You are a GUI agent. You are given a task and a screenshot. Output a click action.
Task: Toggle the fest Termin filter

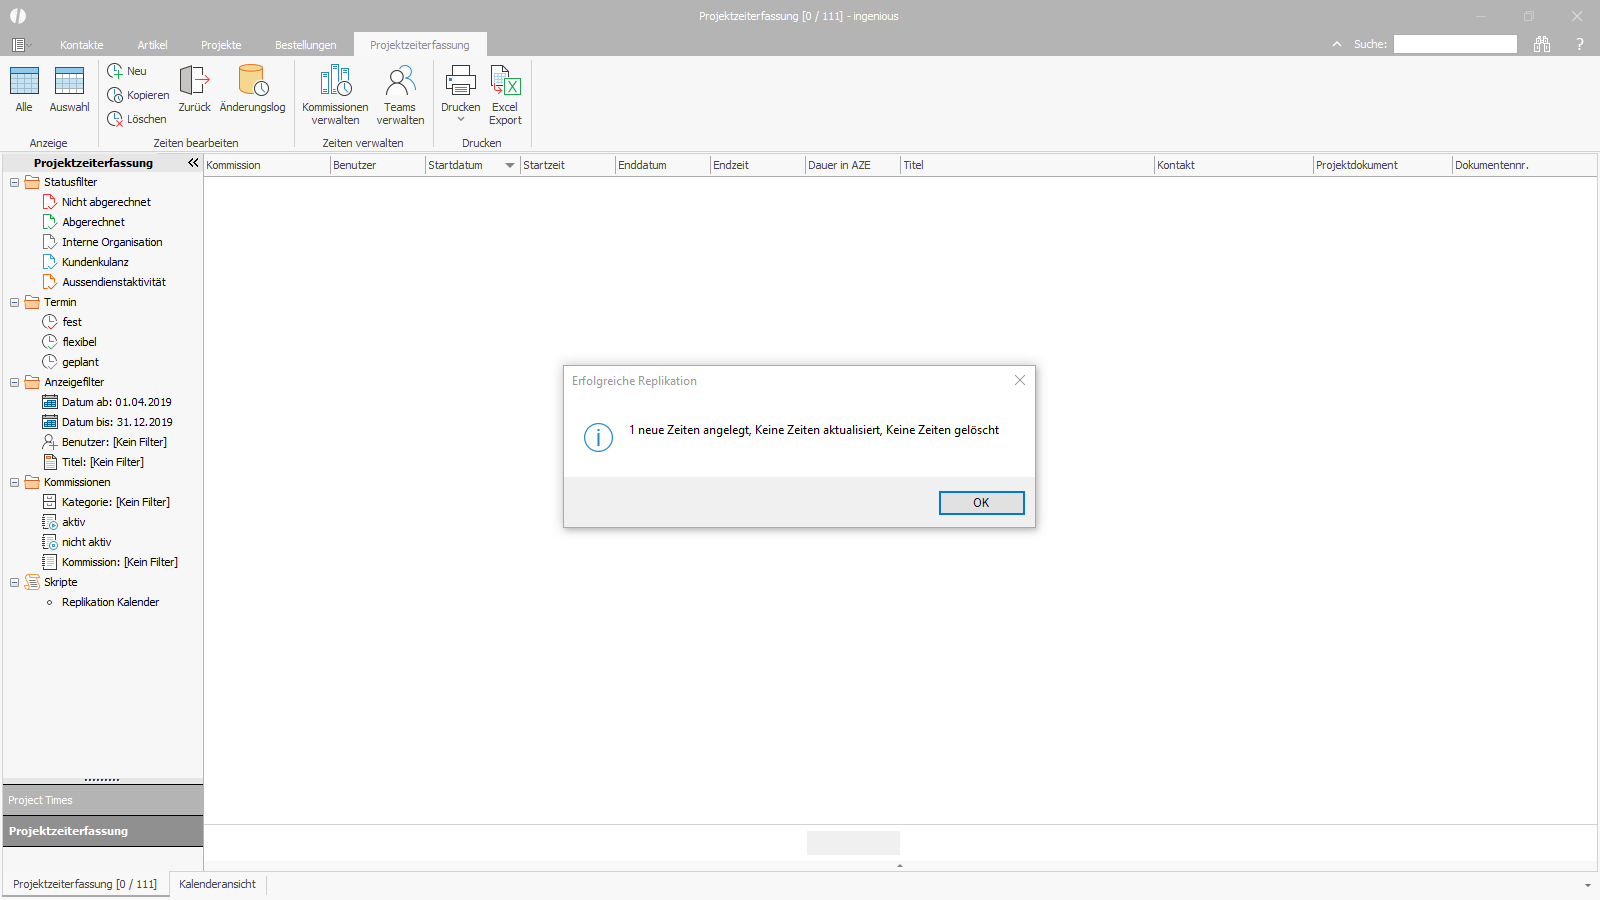72,322
